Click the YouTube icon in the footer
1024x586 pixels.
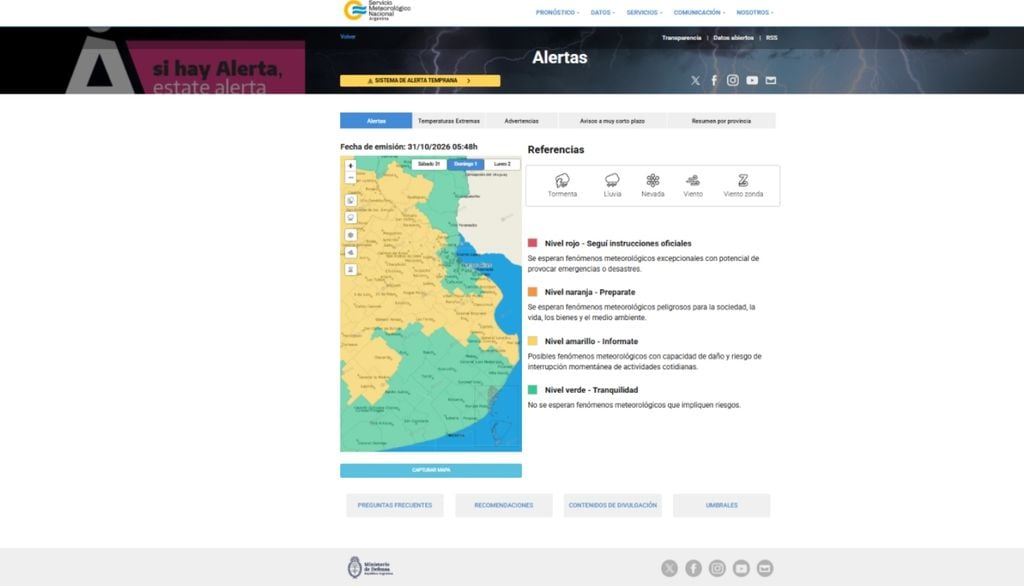[x=741, y=568]
